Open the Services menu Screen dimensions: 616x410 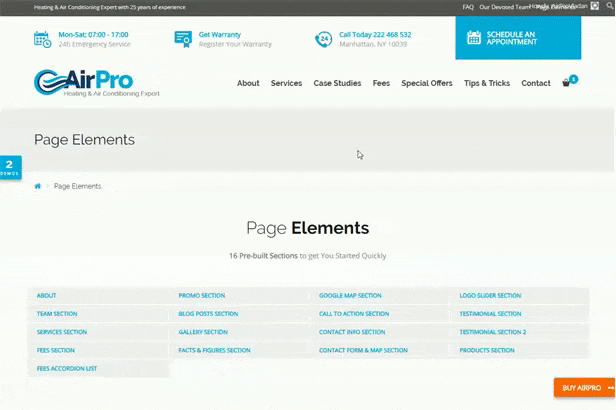point(286,83)
